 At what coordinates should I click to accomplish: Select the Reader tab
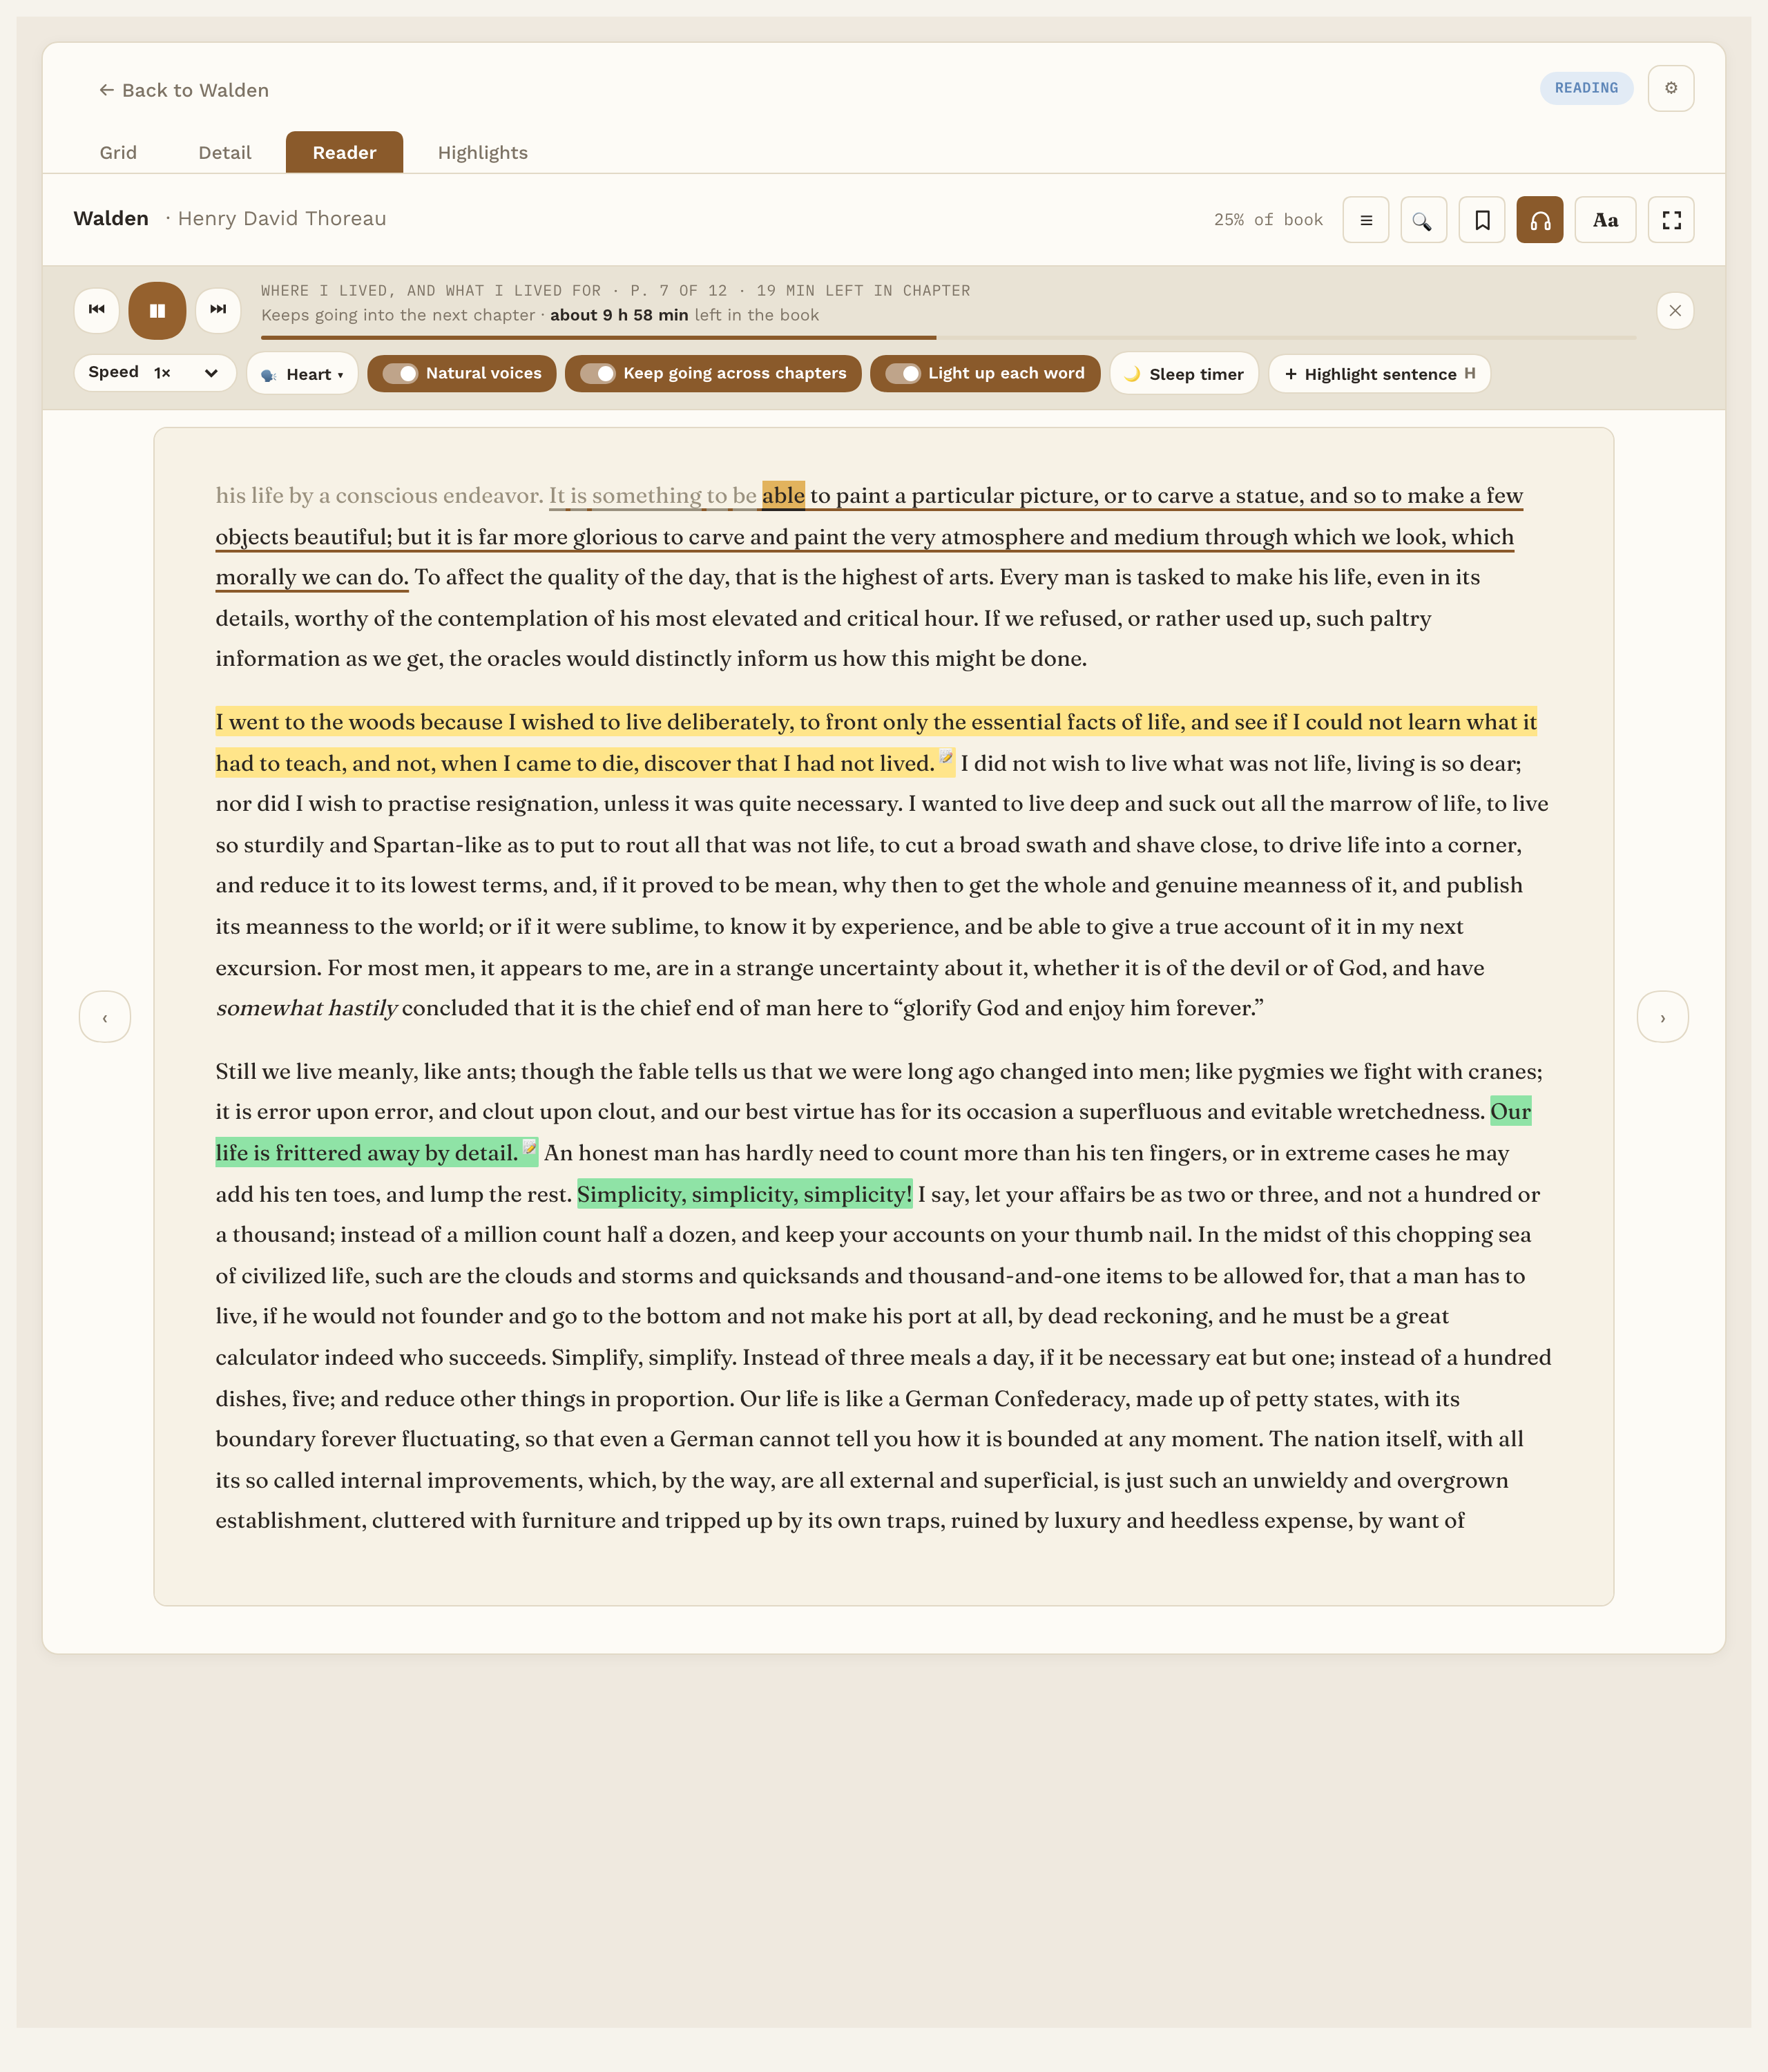[x=344, y=153]
